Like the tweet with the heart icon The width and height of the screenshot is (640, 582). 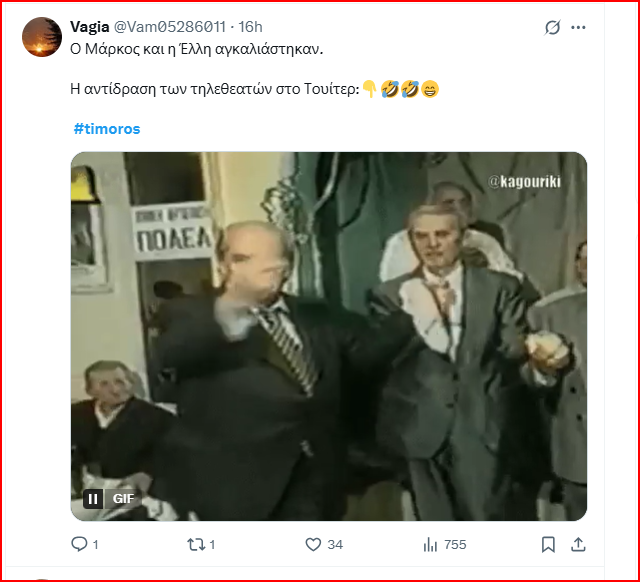313,544
